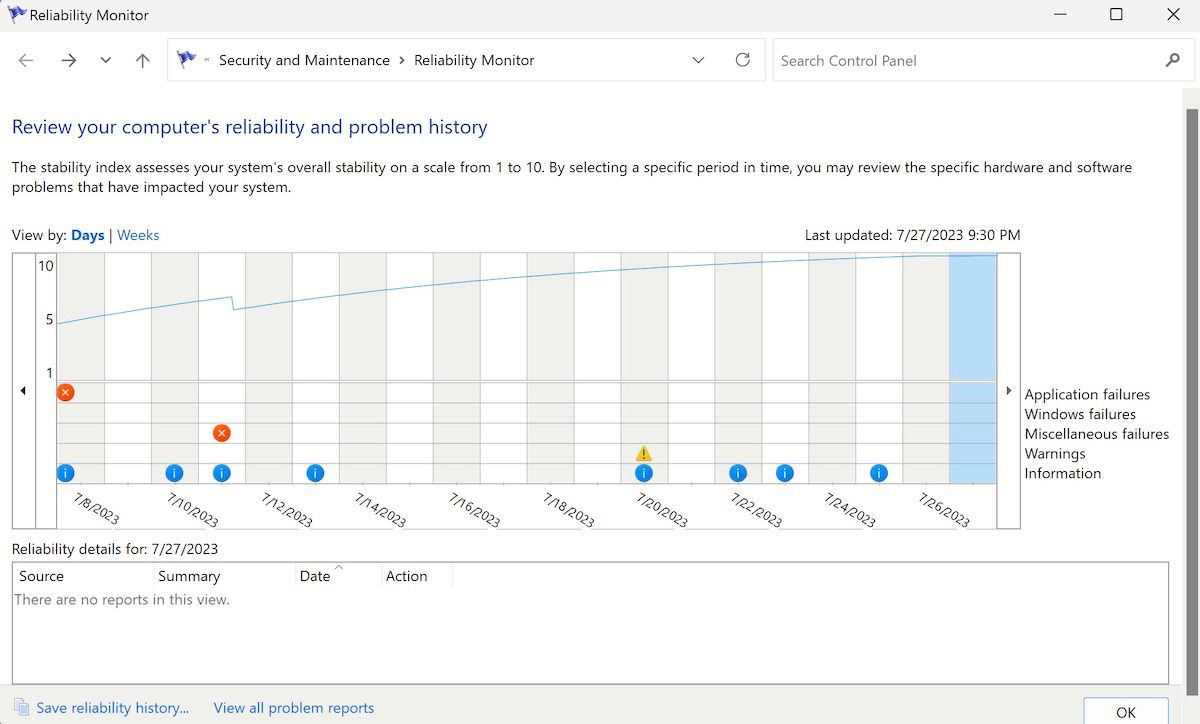Click the miscellaneous failure icon near 7/11/2023

pos(222,433)
